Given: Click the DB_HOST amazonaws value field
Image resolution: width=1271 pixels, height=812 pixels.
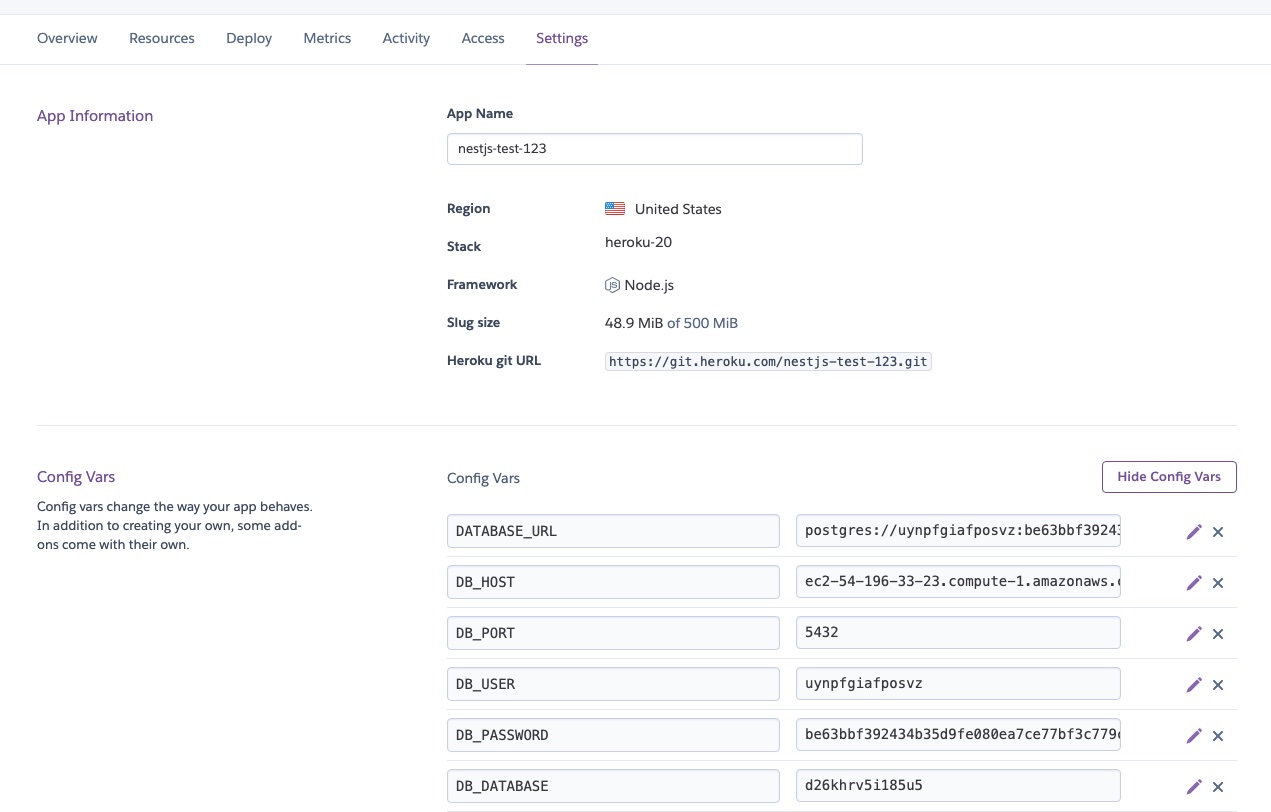Looking at the screenshot, I should click(x=958, y=582).
